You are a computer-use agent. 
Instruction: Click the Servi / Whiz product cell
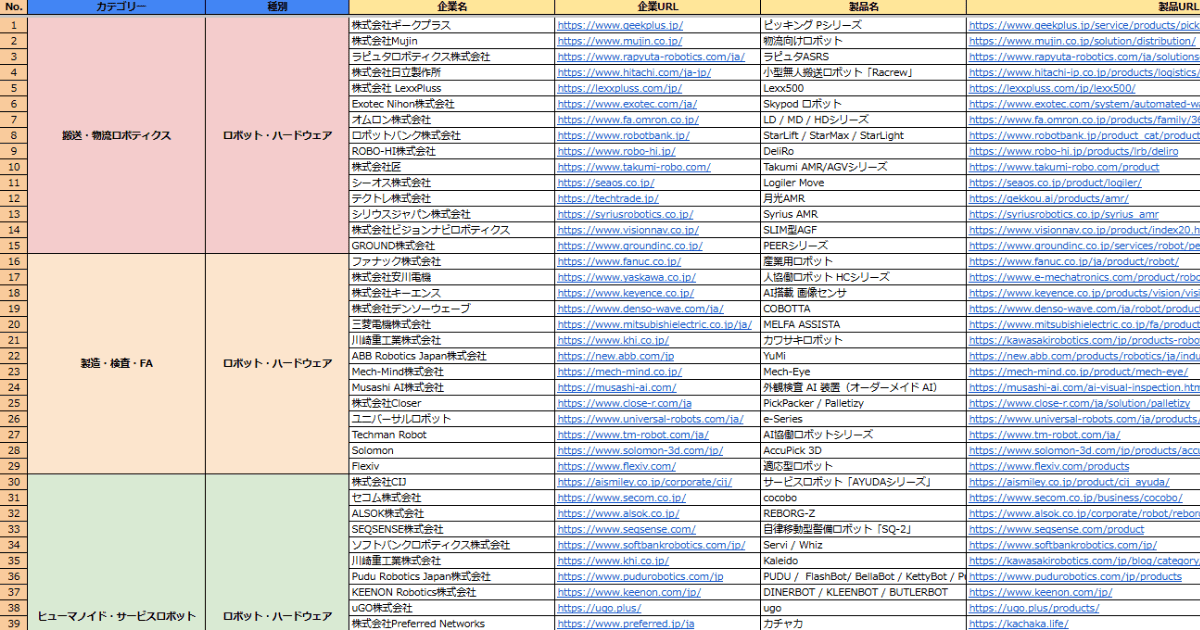[863, 545]
